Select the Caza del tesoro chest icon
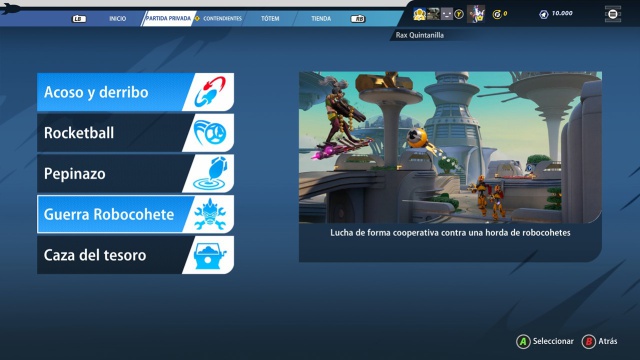Image resolution: width=640 pixels, height=360 pixels. tap(210, 256)
